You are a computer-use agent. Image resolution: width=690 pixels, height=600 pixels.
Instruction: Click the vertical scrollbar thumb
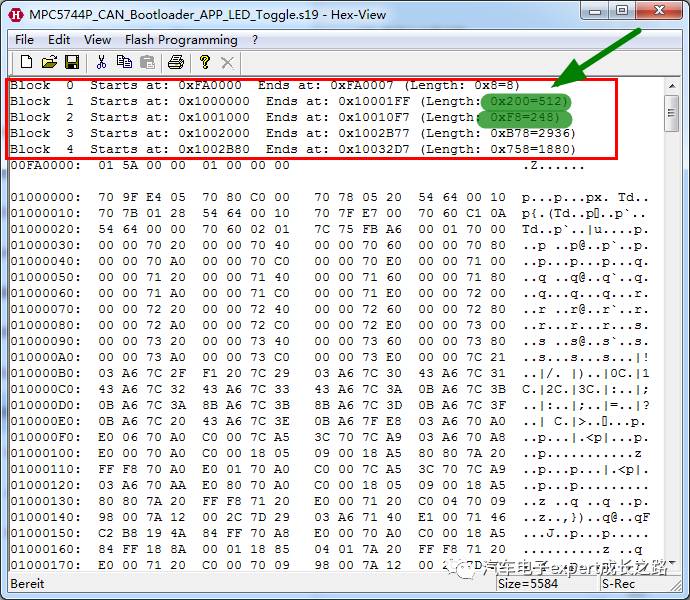(672, 113)
